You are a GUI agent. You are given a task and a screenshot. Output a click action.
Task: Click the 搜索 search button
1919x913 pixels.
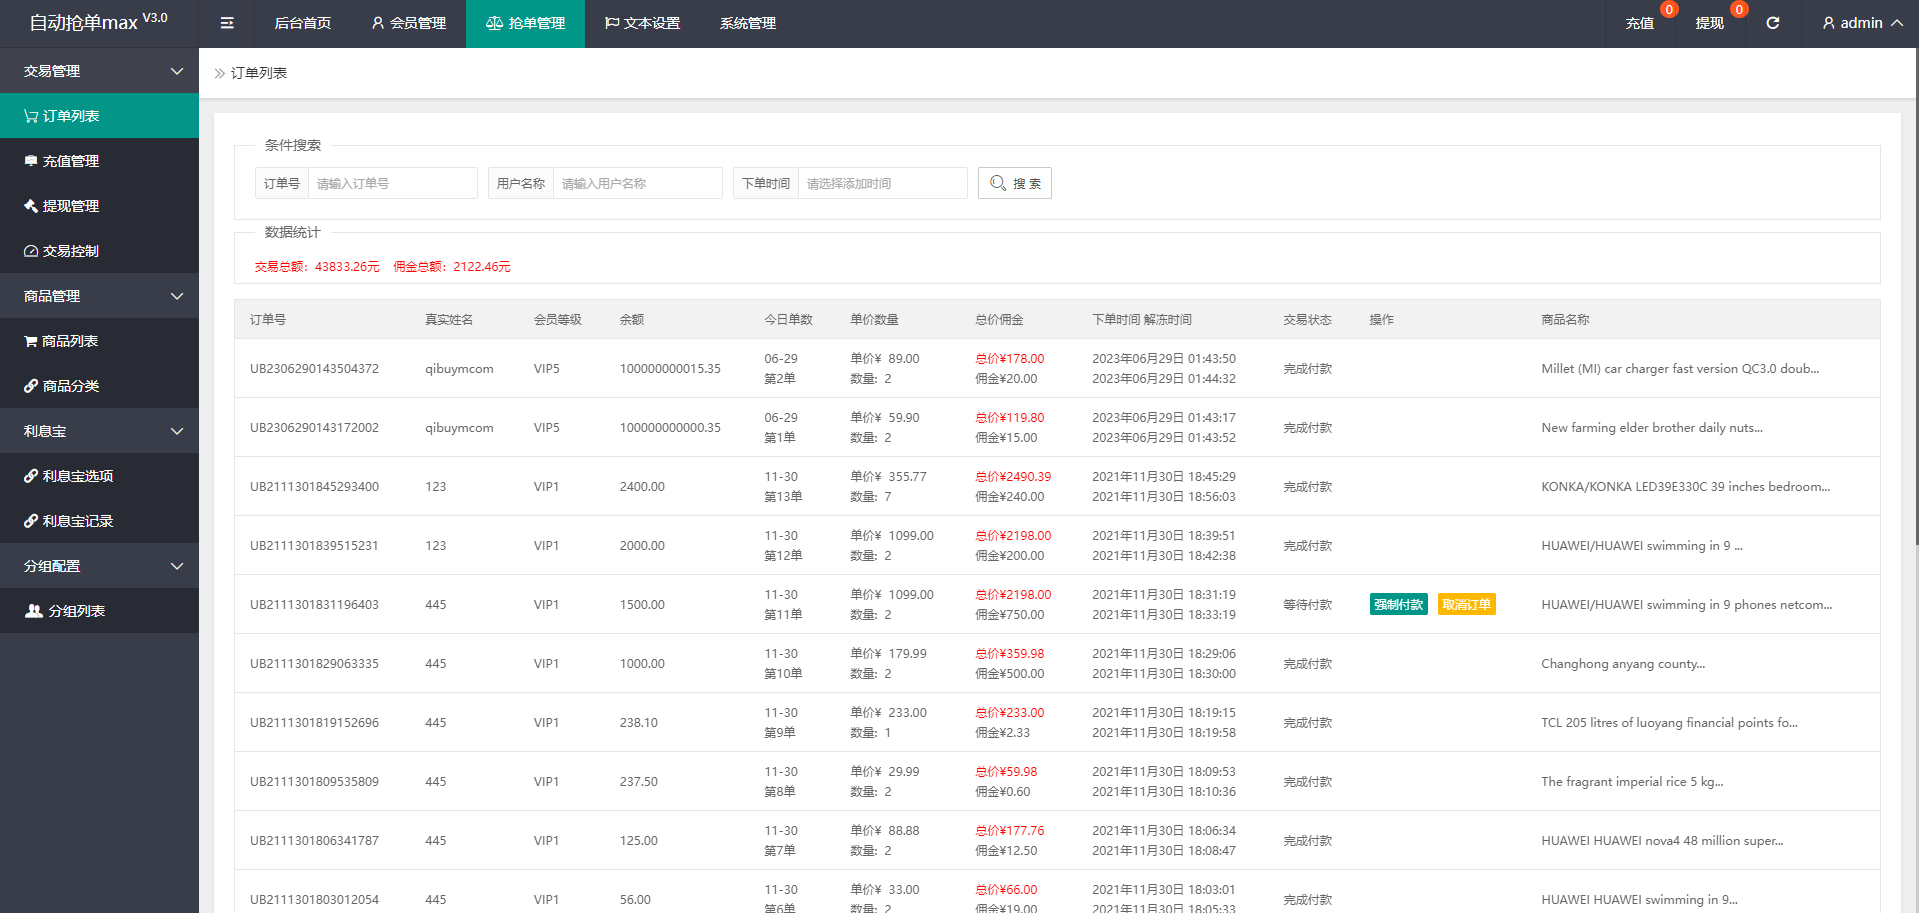tap(1014, 183)
